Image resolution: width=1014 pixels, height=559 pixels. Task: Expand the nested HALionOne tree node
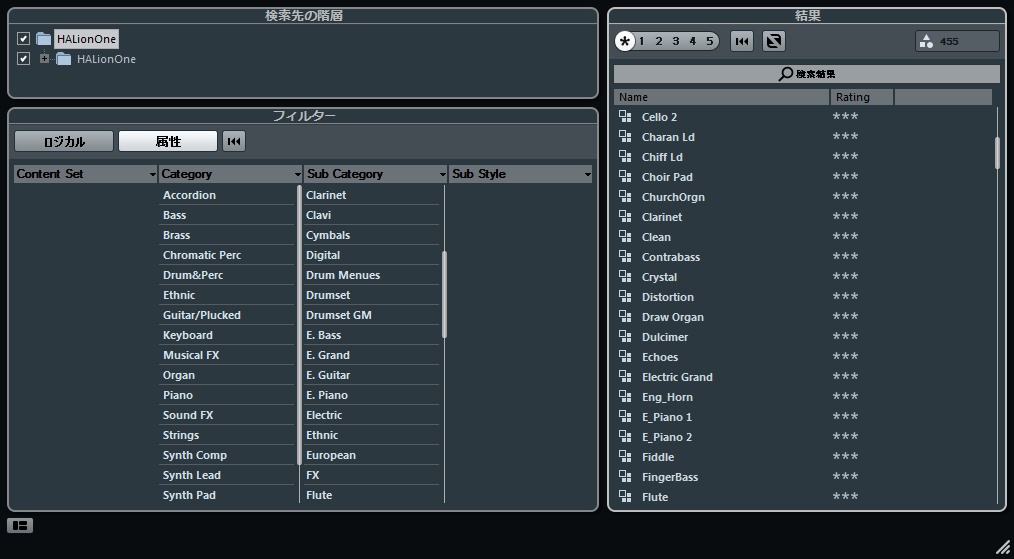44,59
